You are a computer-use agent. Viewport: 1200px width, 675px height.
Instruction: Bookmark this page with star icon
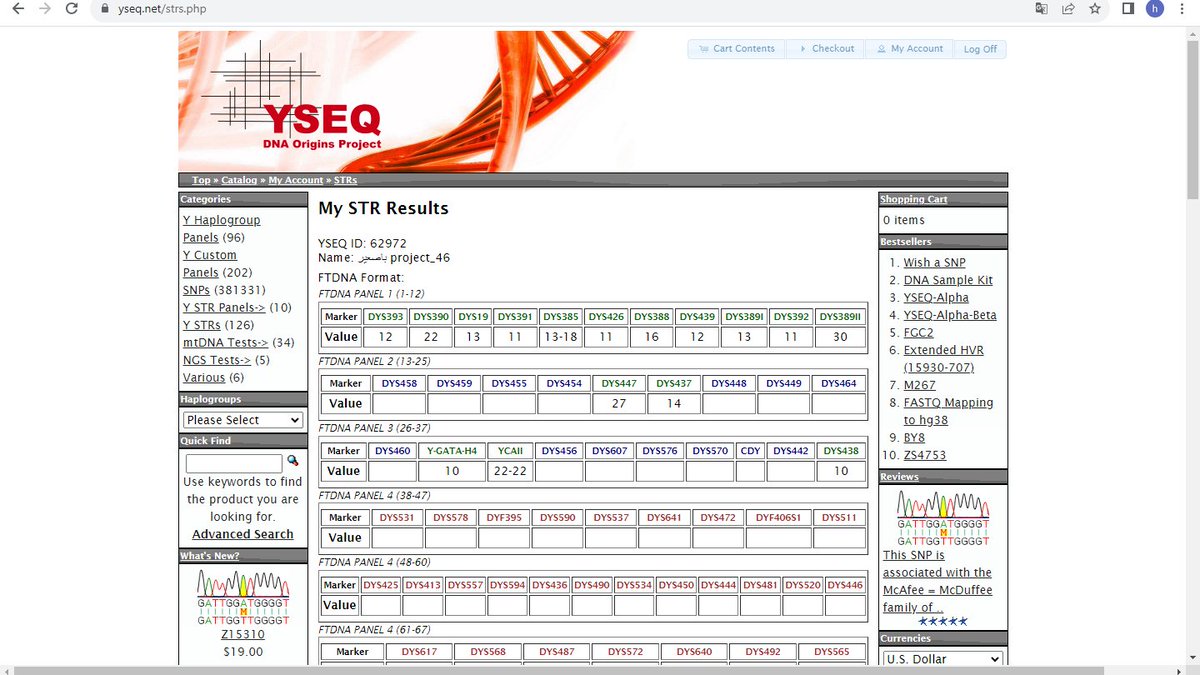point(1095,9)
